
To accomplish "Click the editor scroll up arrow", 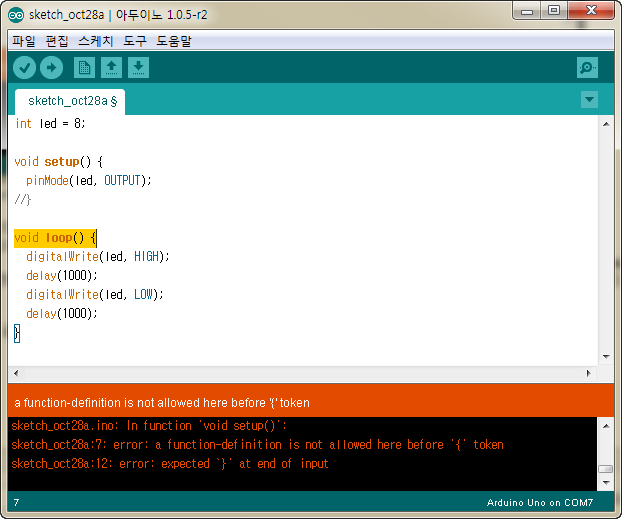I will (x=606, y=124).
